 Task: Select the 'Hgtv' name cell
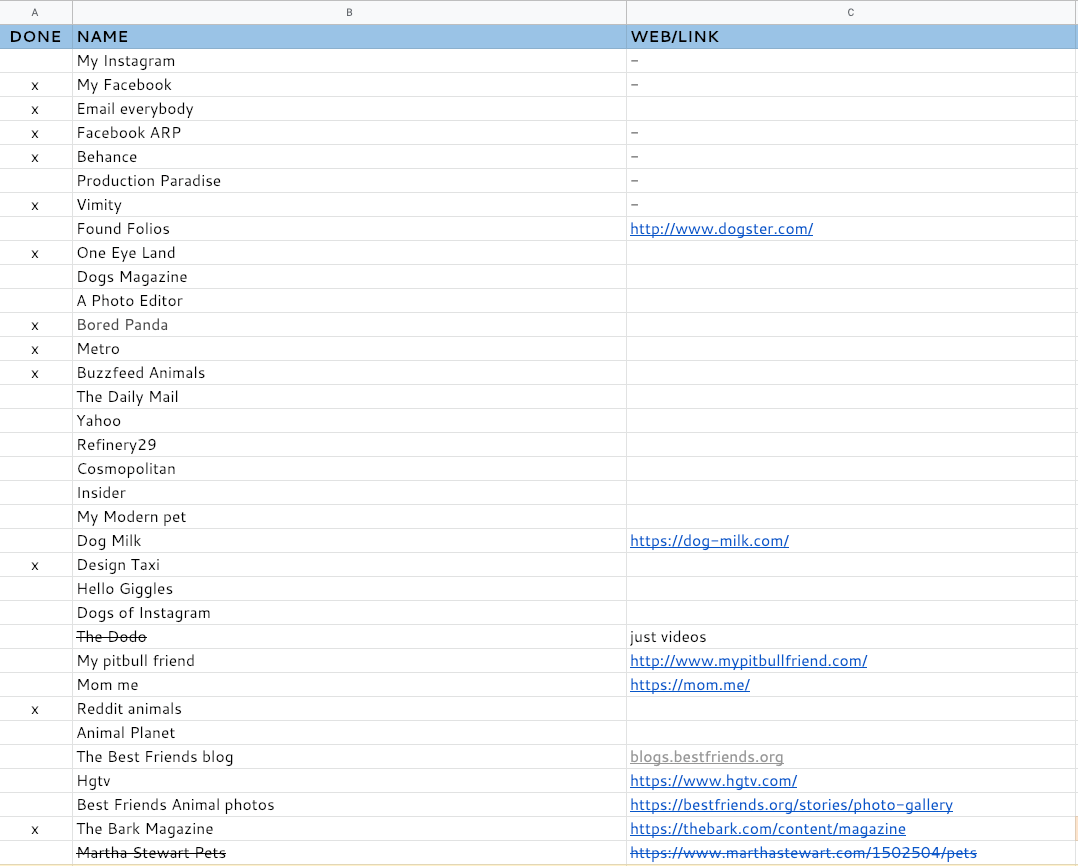(x=349, y=781)
